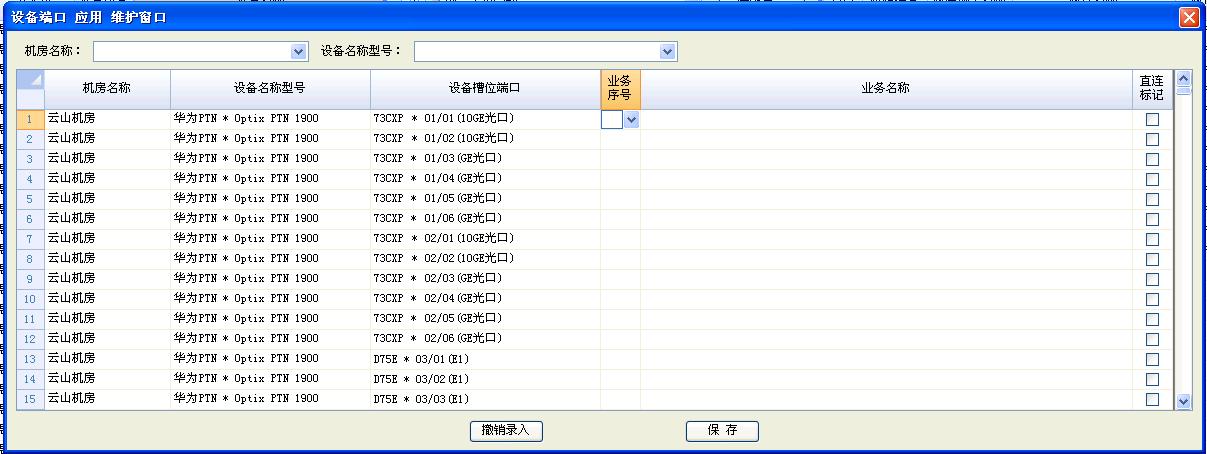Open the 设备名称型号 dropdown list
Screen dimensions: 1207x454
667,51
